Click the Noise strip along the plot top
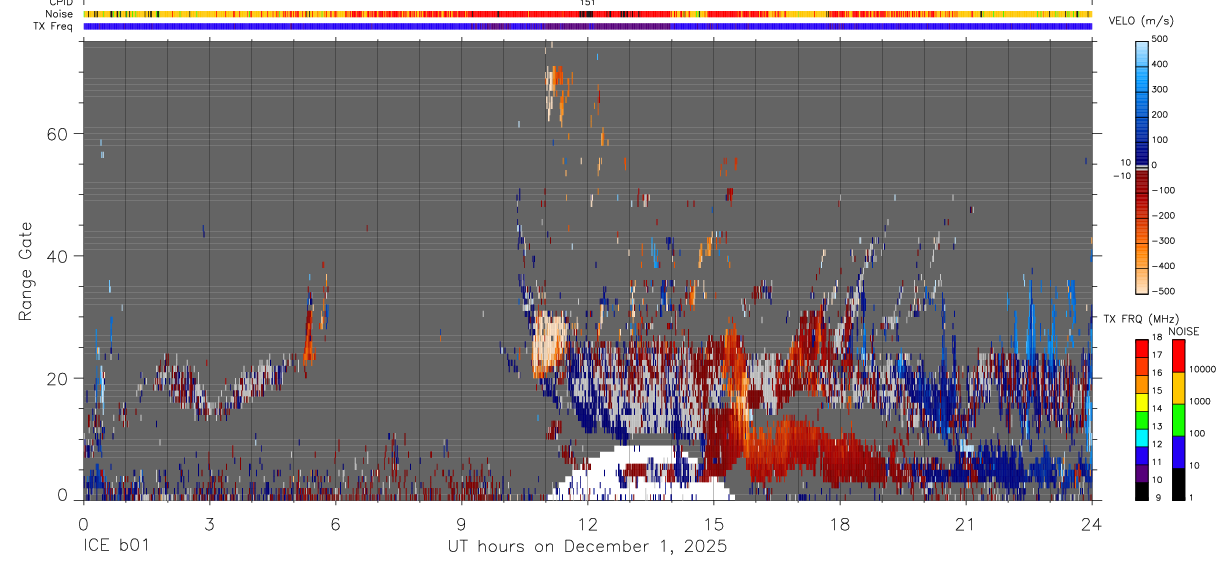This screenshot has height=567, width=1228. click(588, 14)
